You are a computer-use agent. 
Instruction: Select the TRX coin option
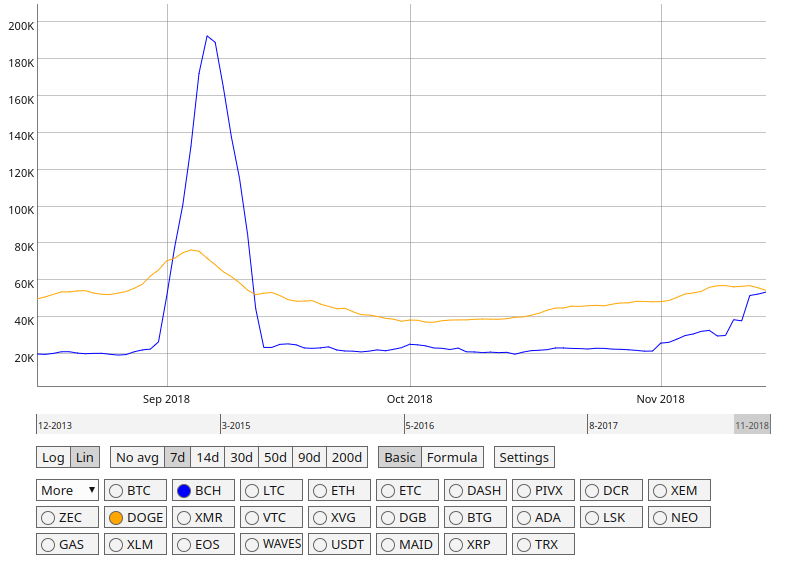[x=524, y=545]
